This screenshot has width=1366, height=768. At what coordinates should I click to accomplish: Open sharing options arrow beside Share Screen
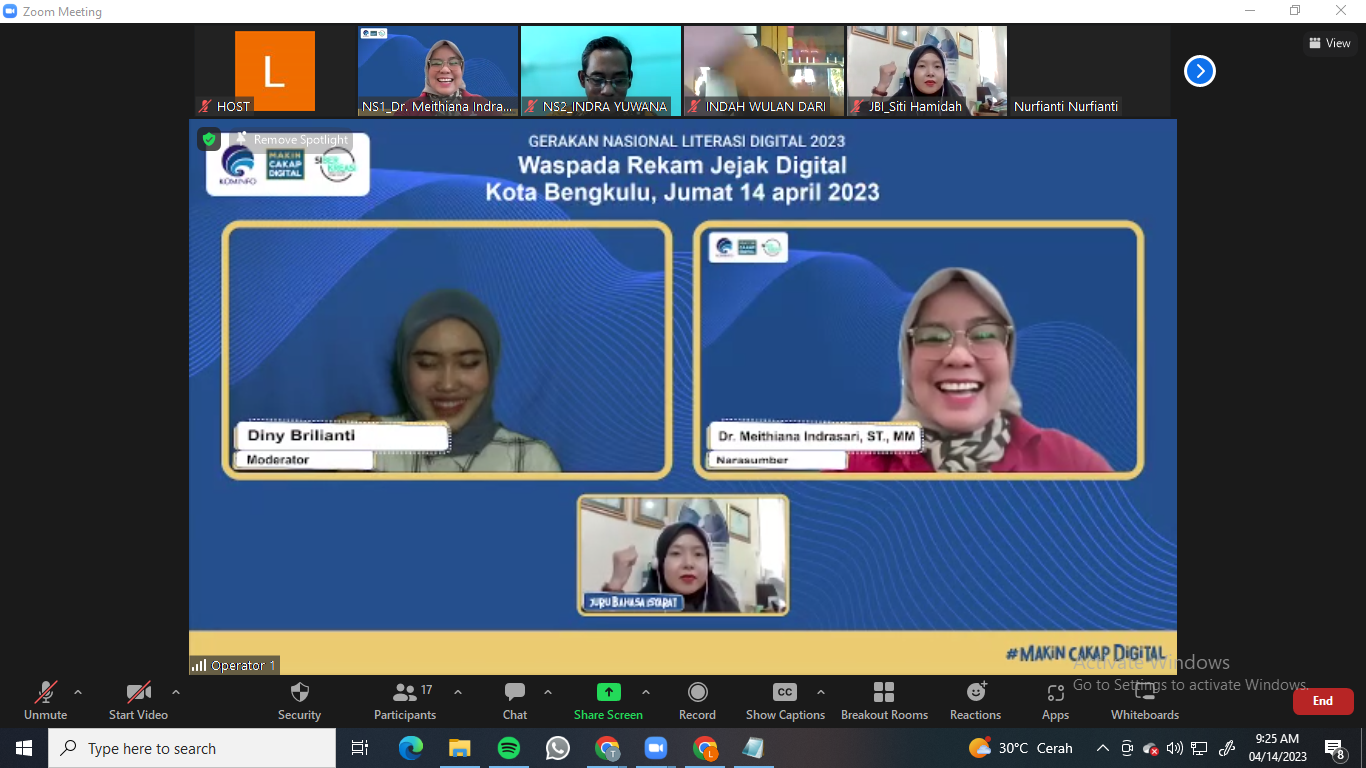pyautogui.click(x=646, y=692)
